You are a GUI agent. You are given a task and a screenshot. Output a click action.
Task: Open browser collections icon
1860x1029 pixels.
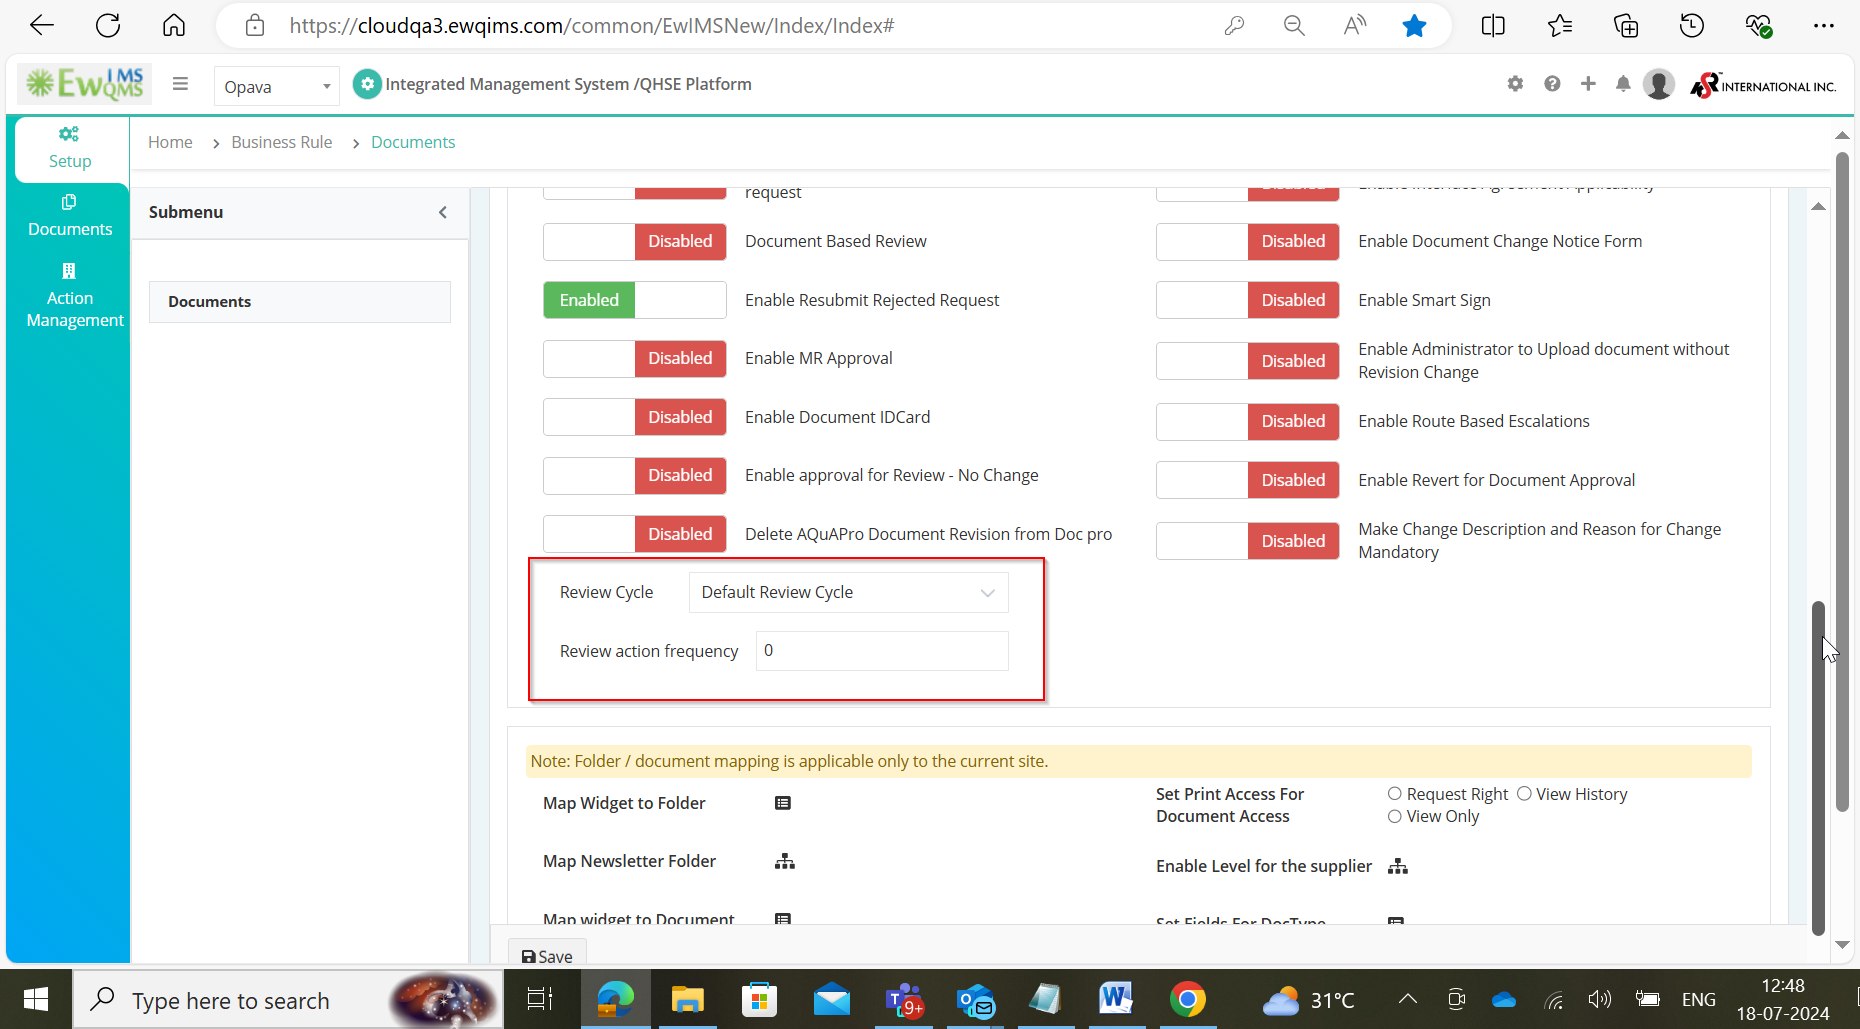click(1626, 26)
